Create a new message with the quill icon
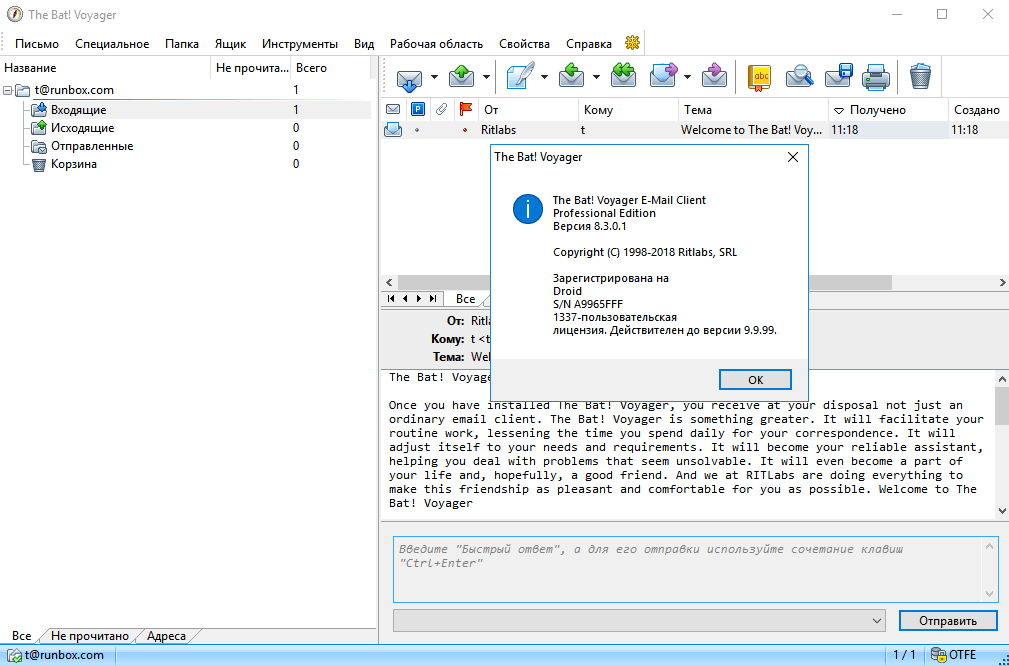 pyautogui.click(x=521, y=76)
